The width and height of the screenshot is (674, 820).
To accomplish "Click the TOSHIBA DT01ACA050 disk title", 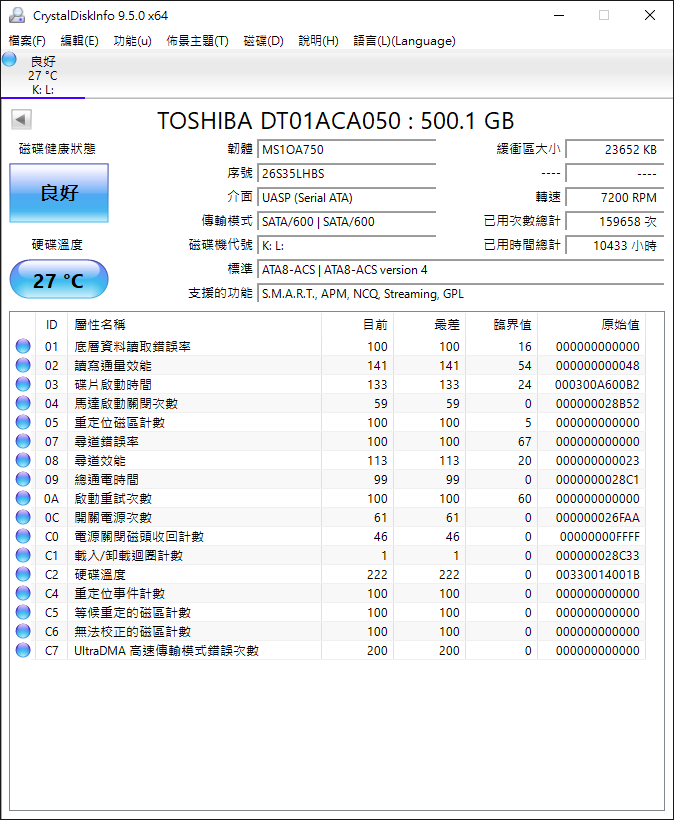I will tap(336, 121).
